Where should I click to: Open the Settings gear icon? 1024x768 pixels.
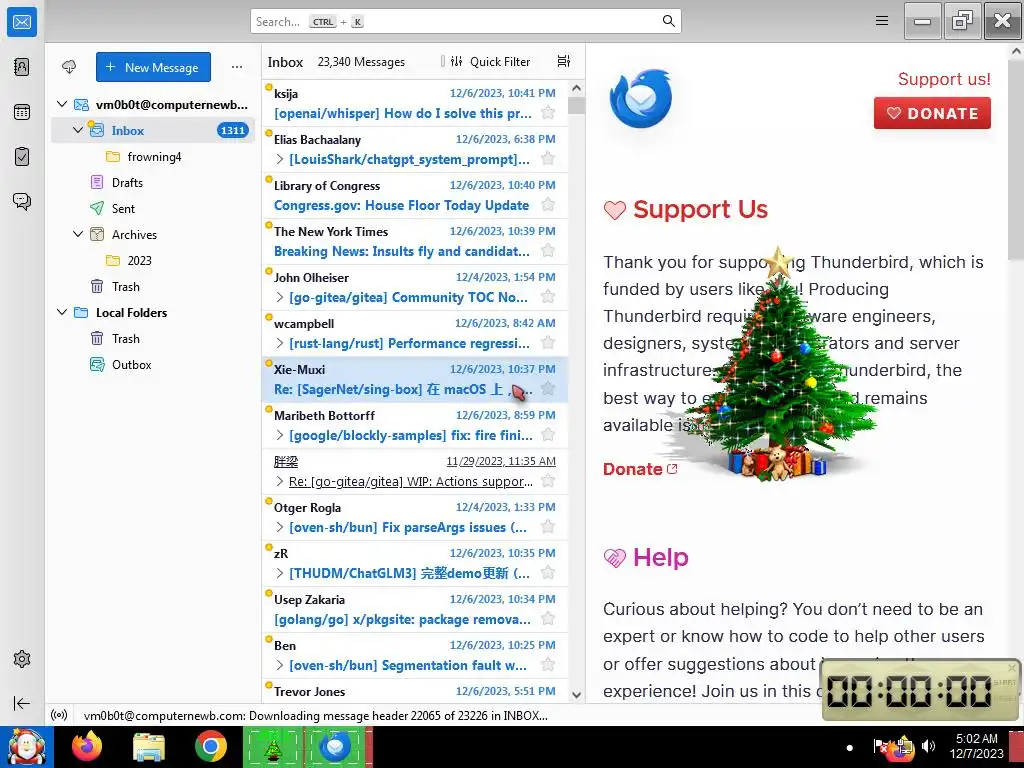tap(22, 659)
